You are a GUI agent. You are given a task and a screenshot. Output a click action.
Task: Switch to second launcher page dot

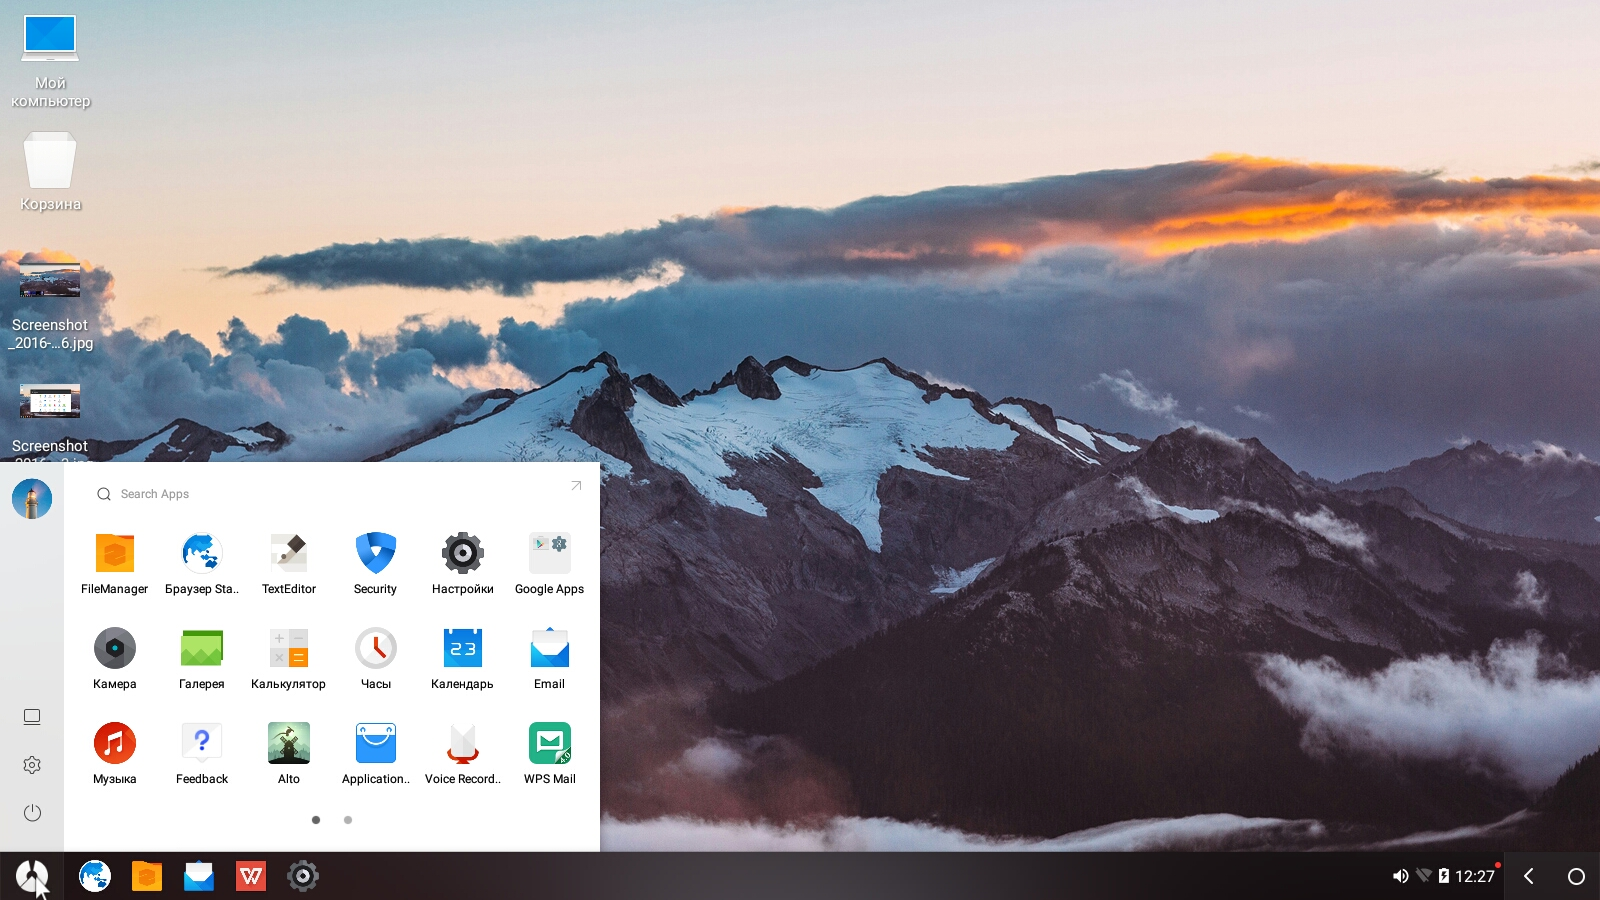coord(348,820)
